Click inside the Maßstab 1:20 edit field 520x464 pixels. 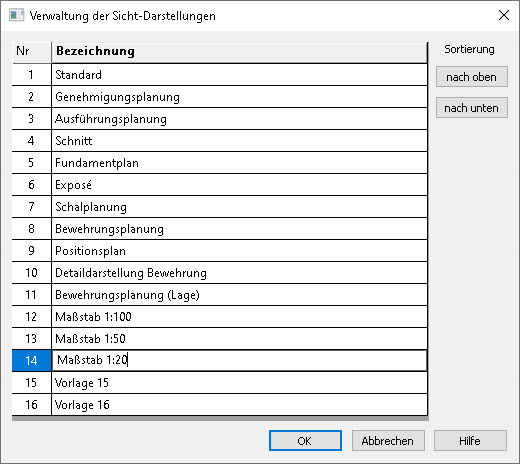tap(239, 360)
